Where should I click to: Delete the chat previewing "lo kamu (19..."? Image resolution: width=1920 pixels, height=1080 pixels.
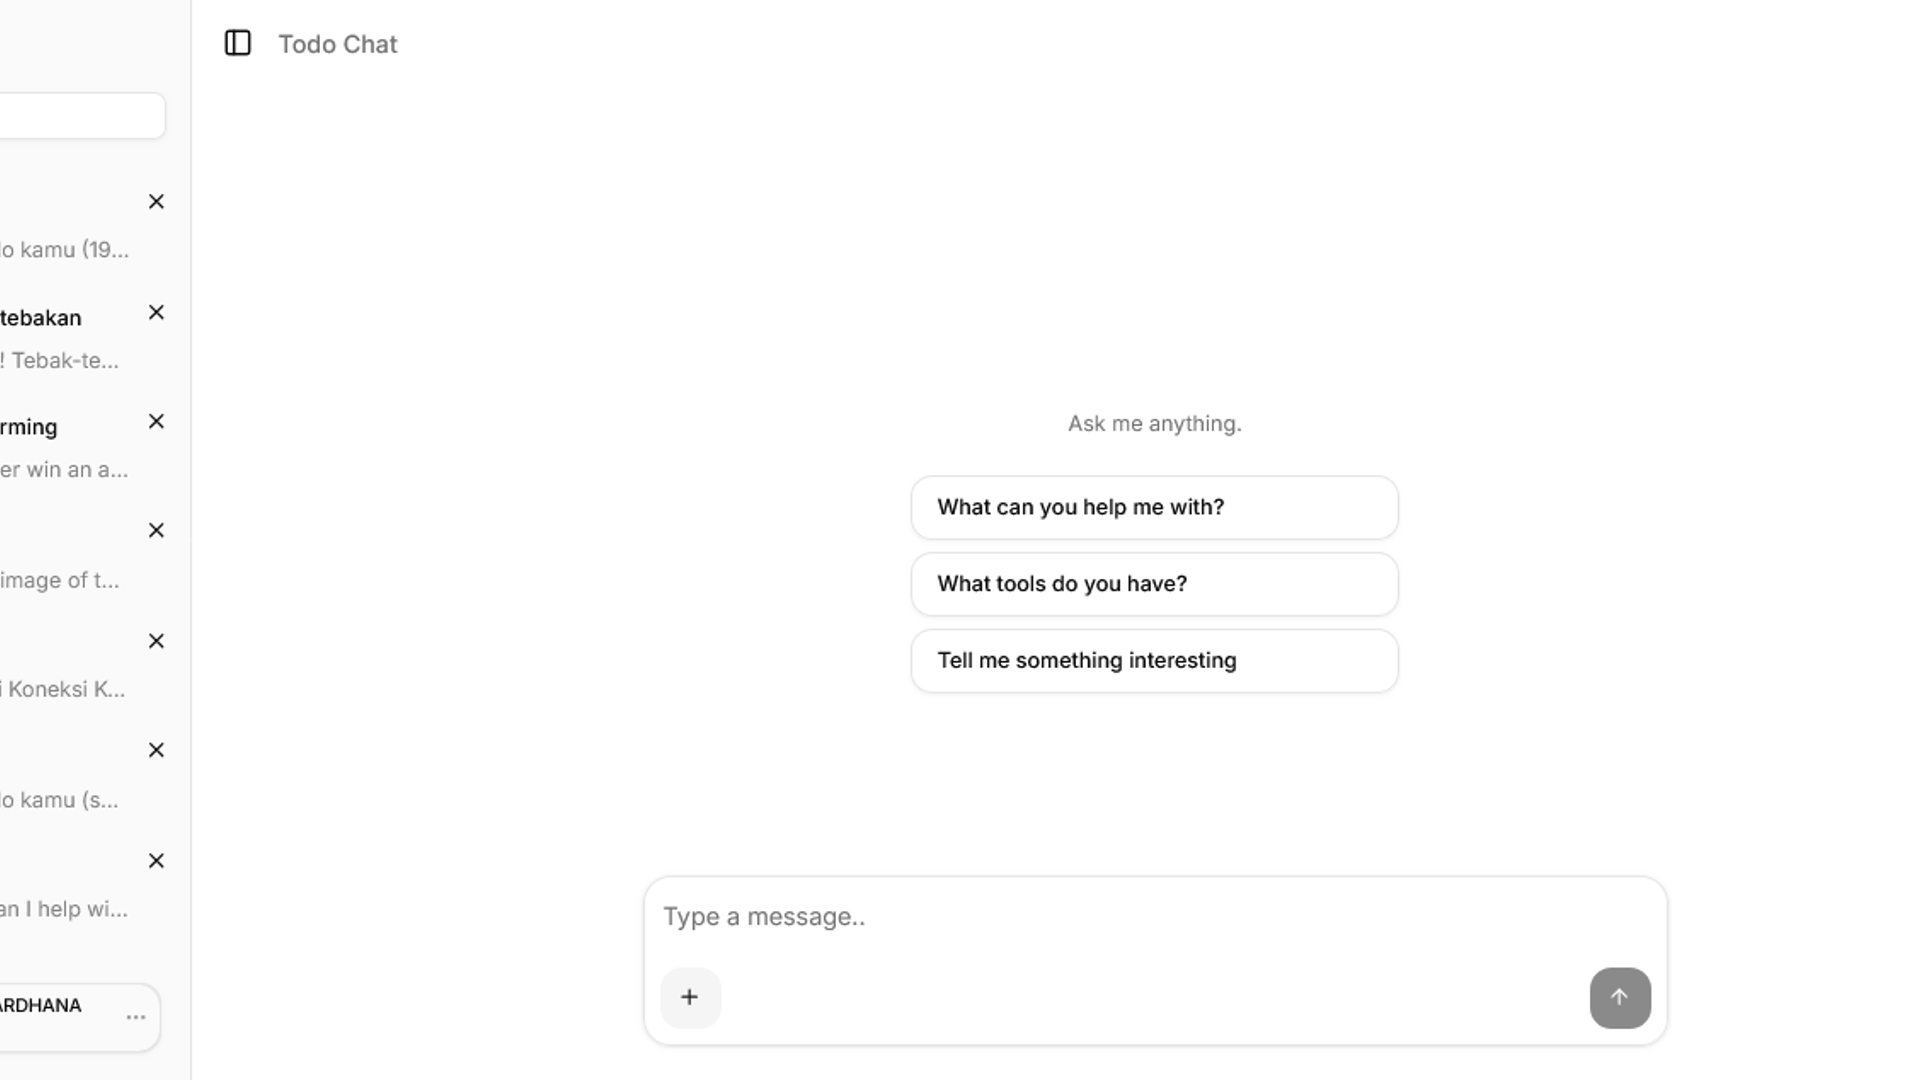pos(156,202)
